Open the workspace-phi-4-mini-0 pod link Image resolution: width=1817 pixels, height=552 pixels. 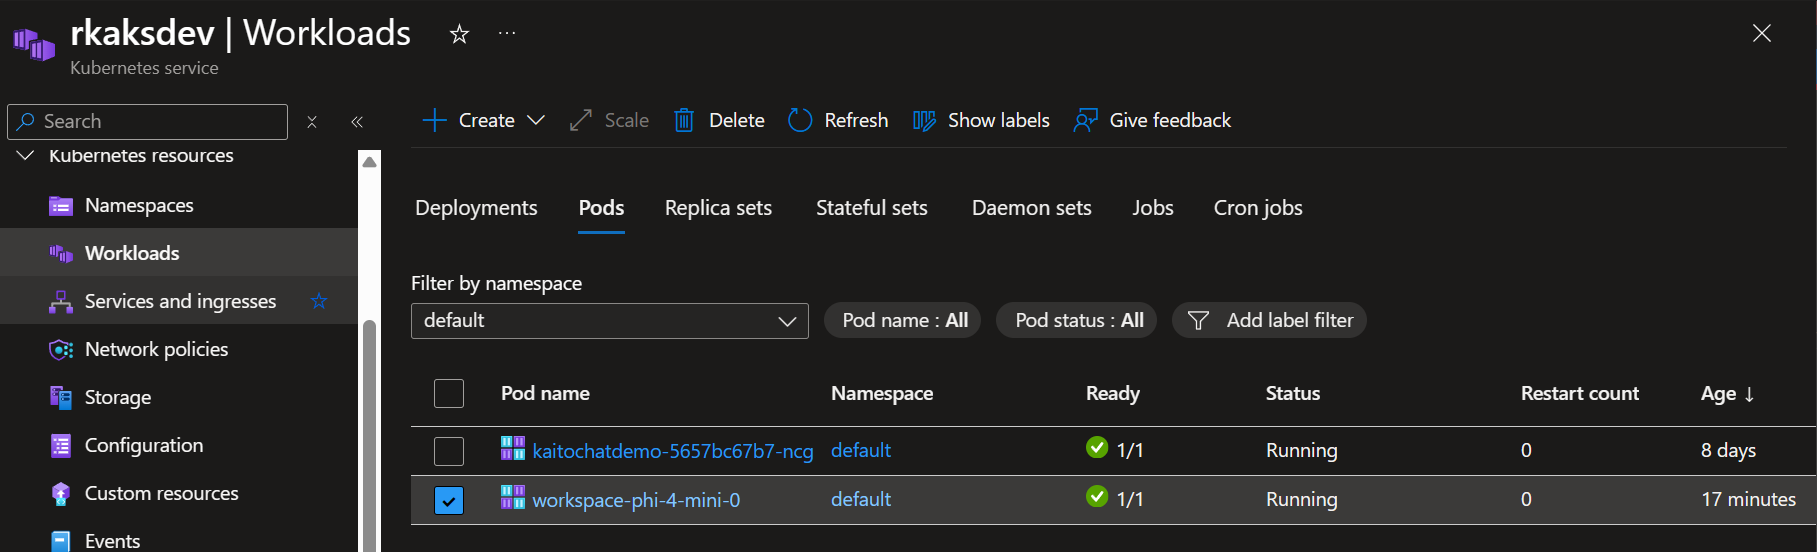pyautogui.click(x=636, y=500)
